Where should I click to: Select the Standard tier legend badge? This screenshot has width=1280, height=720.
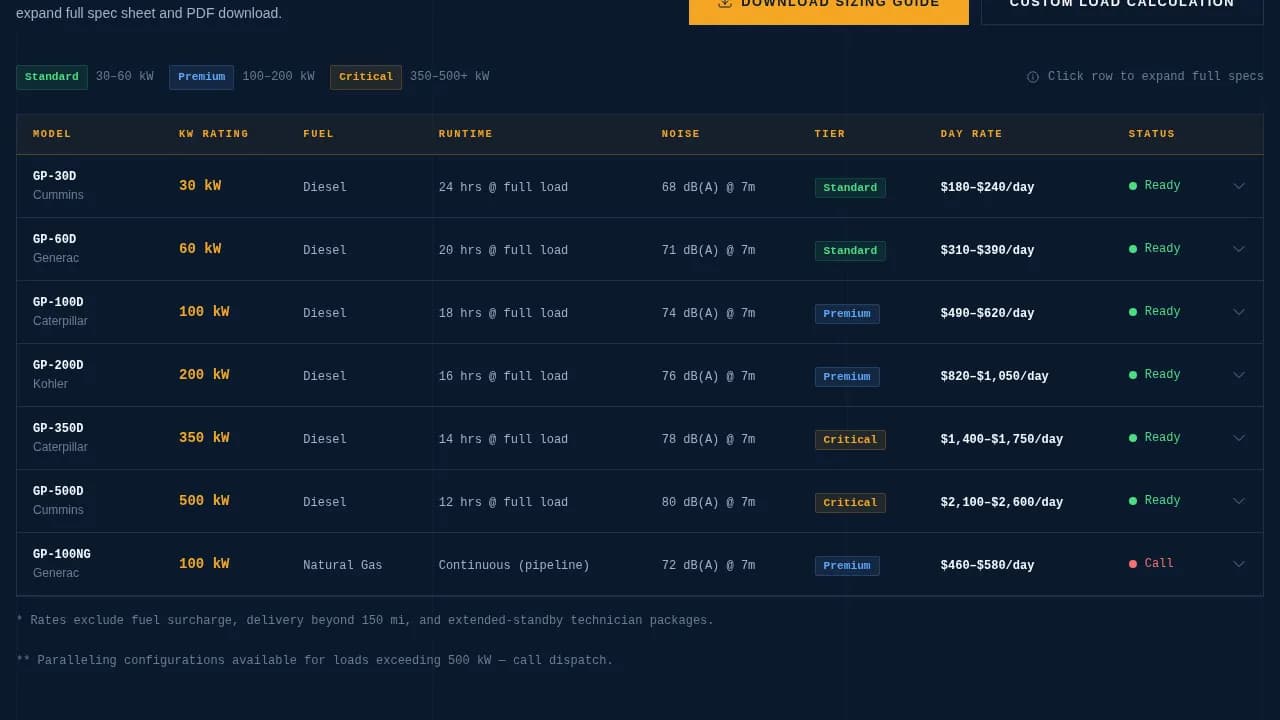click(52, 77)
